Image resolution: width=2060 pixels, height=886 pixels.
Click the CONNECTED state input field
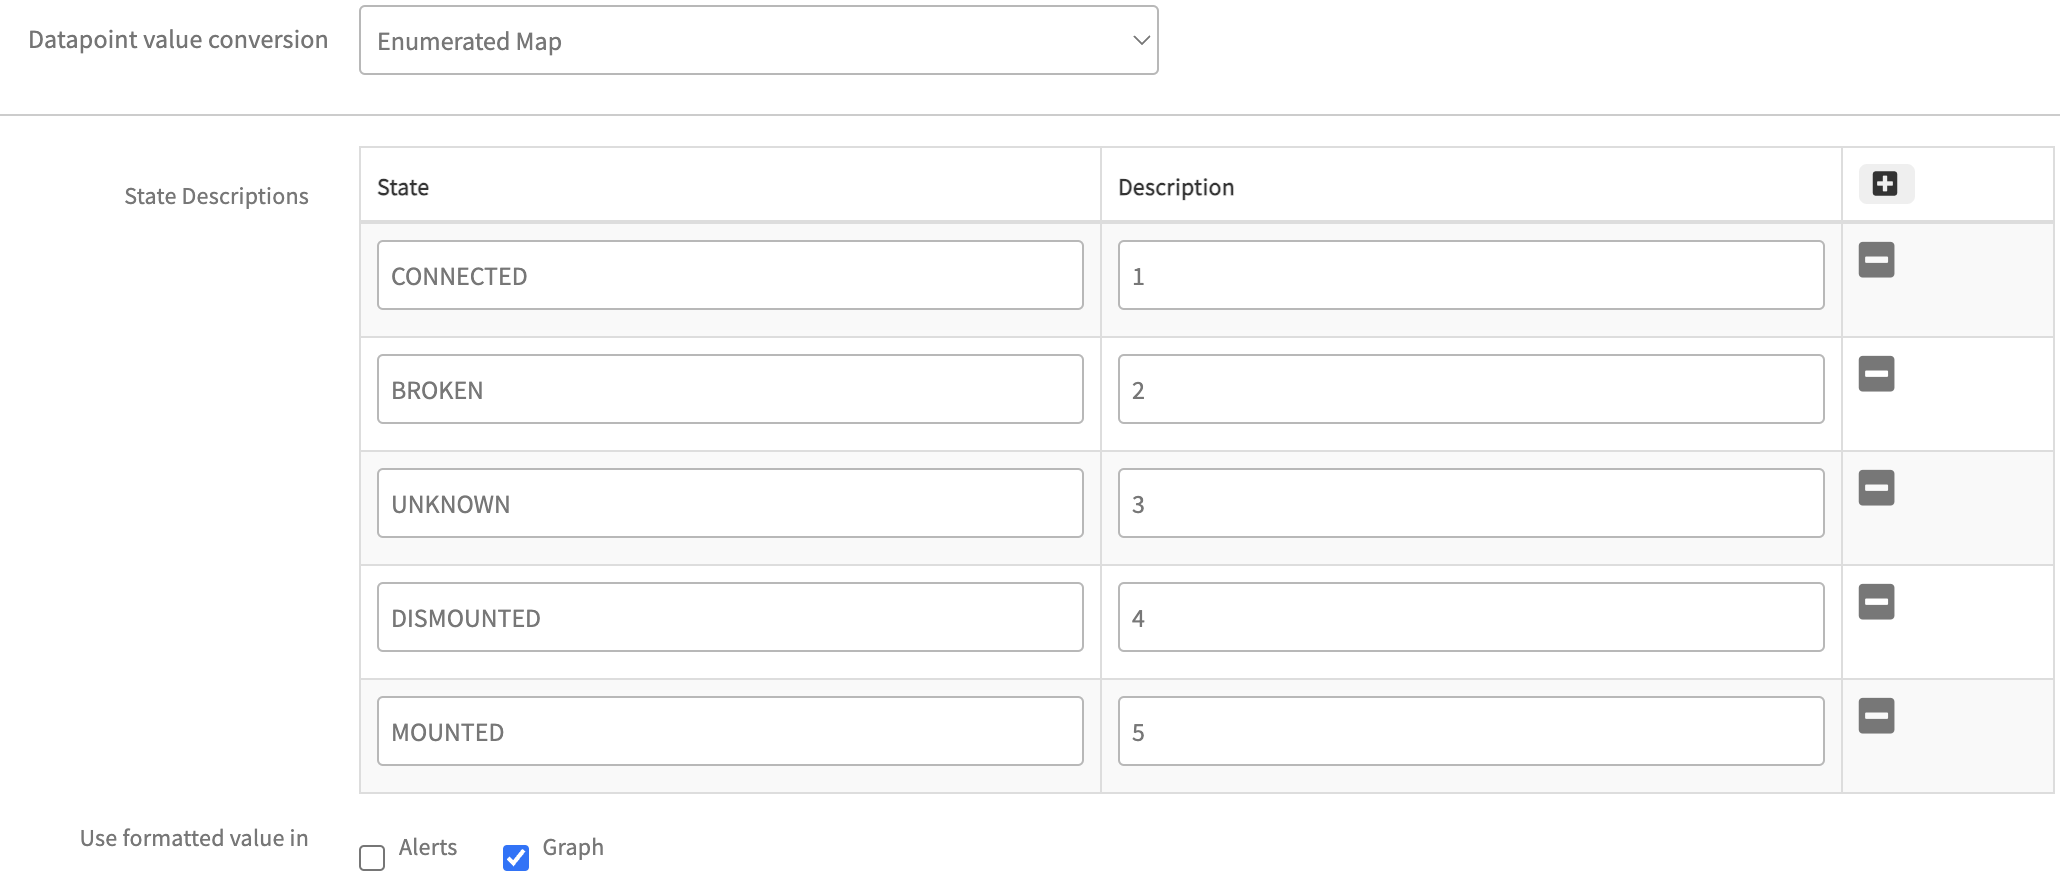pos(730,276)
